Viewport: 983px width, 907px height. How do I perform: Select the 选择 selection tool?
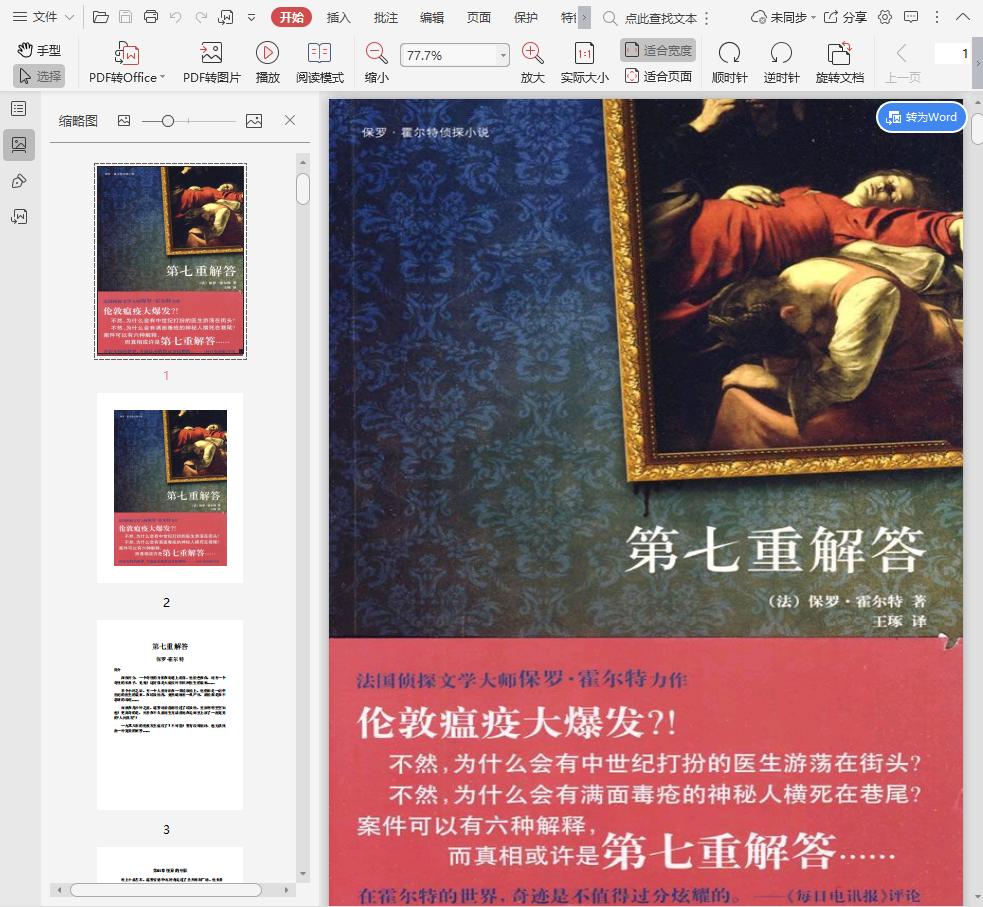coord(39,76)
